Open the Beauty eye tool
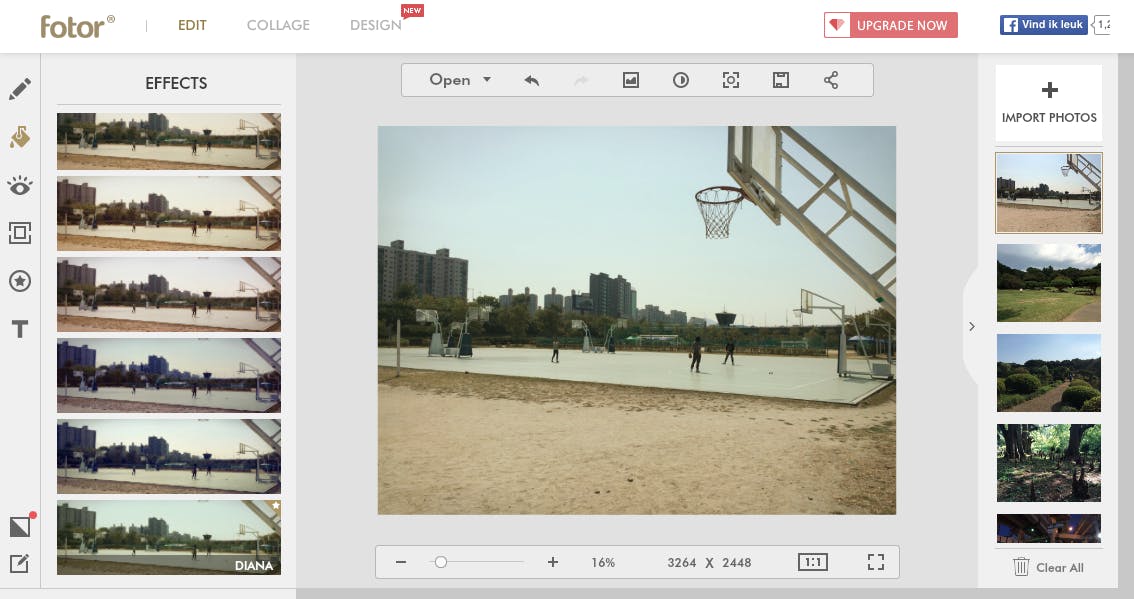The height and width of the screenshot is (599, 1134). [x=20, y=185]
